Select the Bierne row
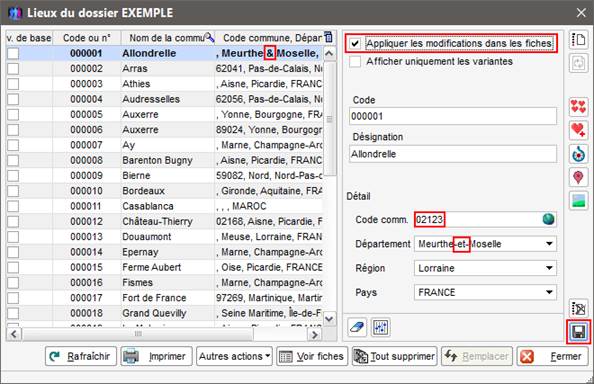The width and height of the screenshot is (594, 384). click(x=164, y=176)
